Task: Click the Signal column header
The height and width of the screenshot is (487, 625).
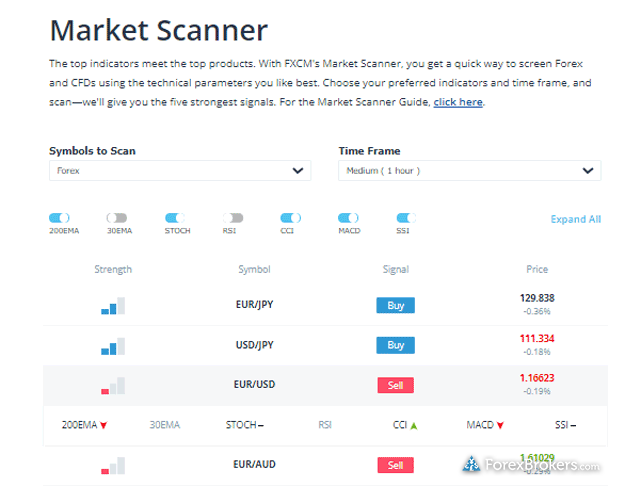Action: point(396,269)
